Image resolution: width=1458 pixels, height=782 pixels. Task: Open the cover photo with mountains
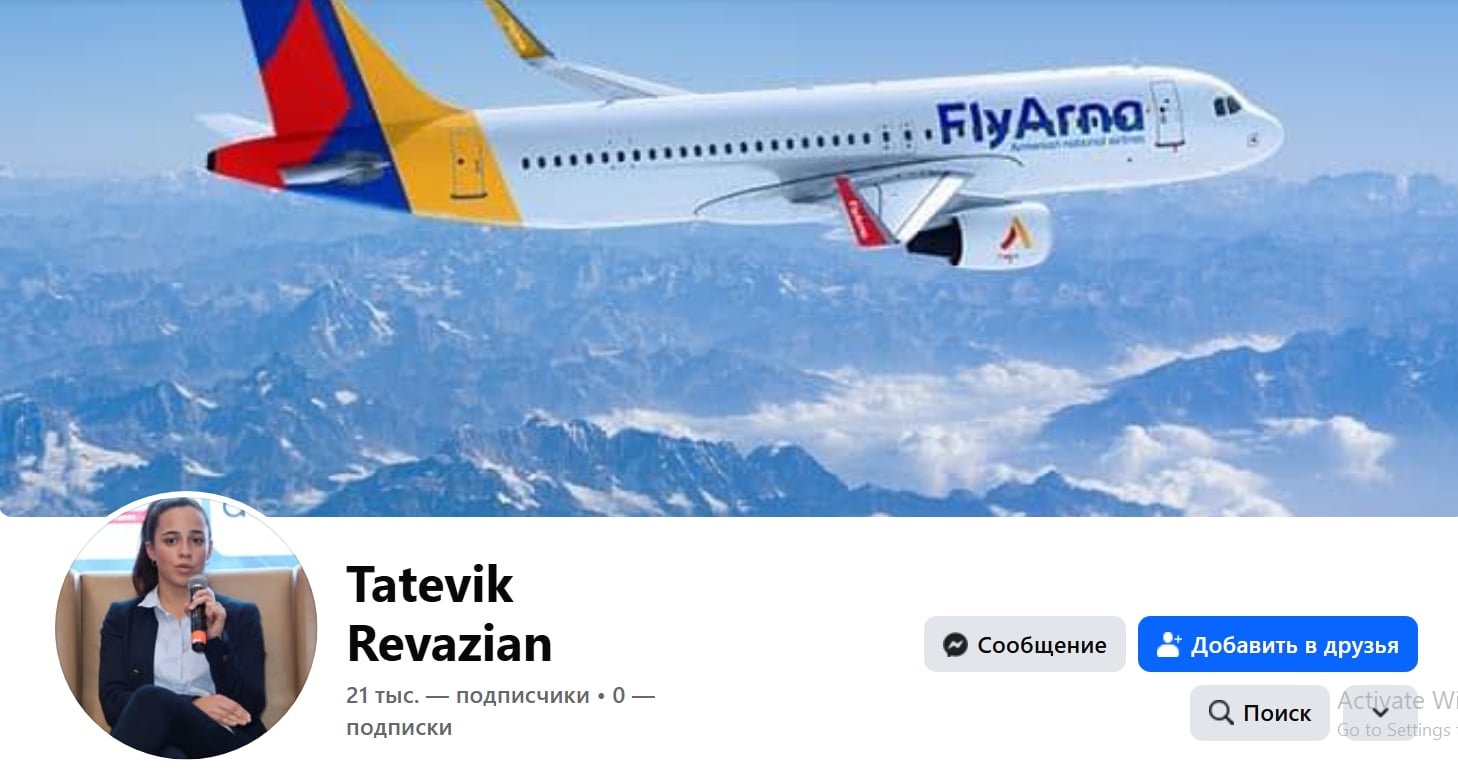pyautogui.click(x=729, y=258)
